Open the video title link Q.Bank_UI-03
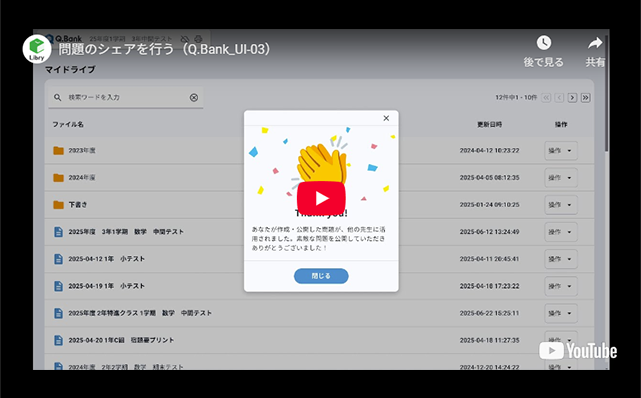 click(x=165, y=49)
